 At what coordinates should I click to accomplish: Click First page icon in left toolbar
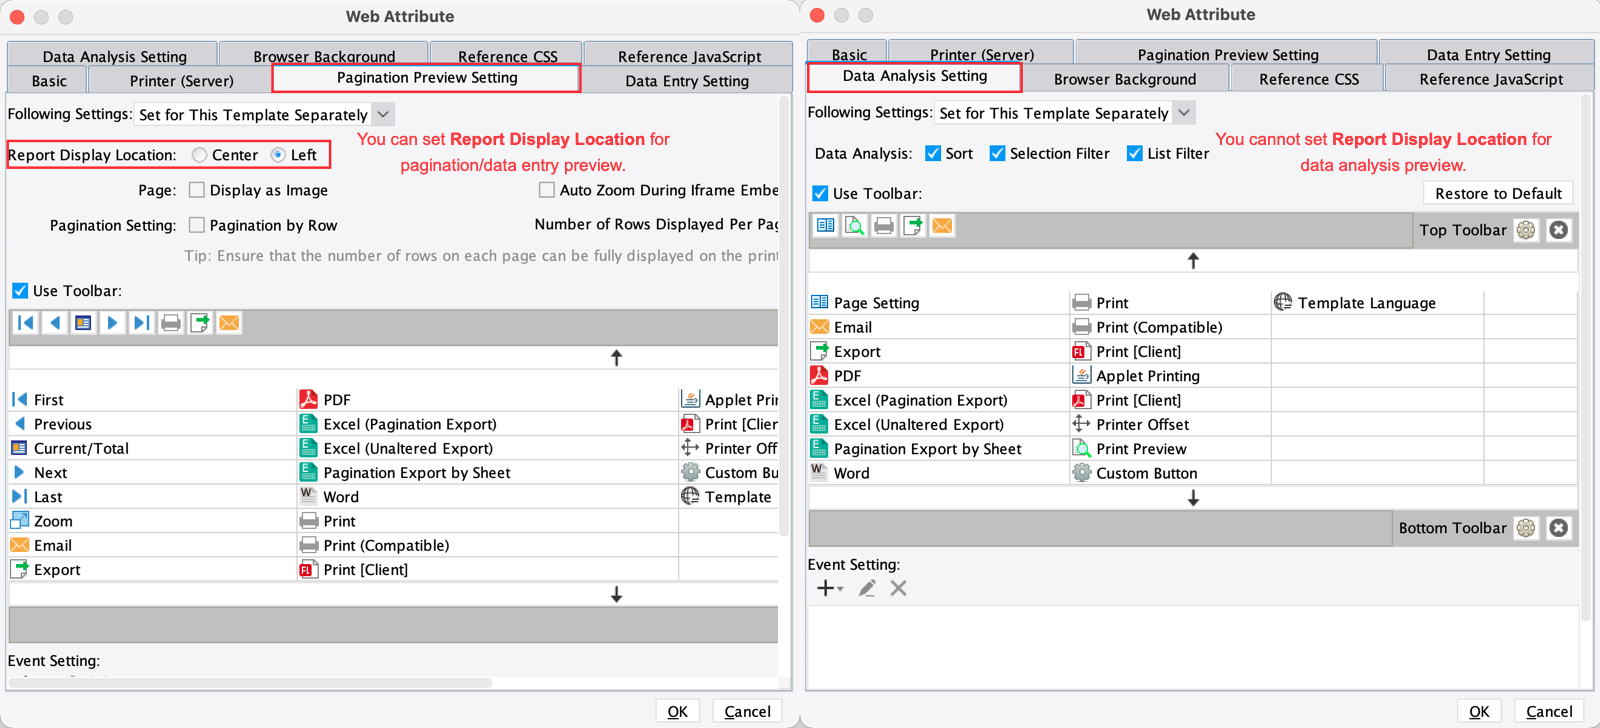click(x=26, y=323)
